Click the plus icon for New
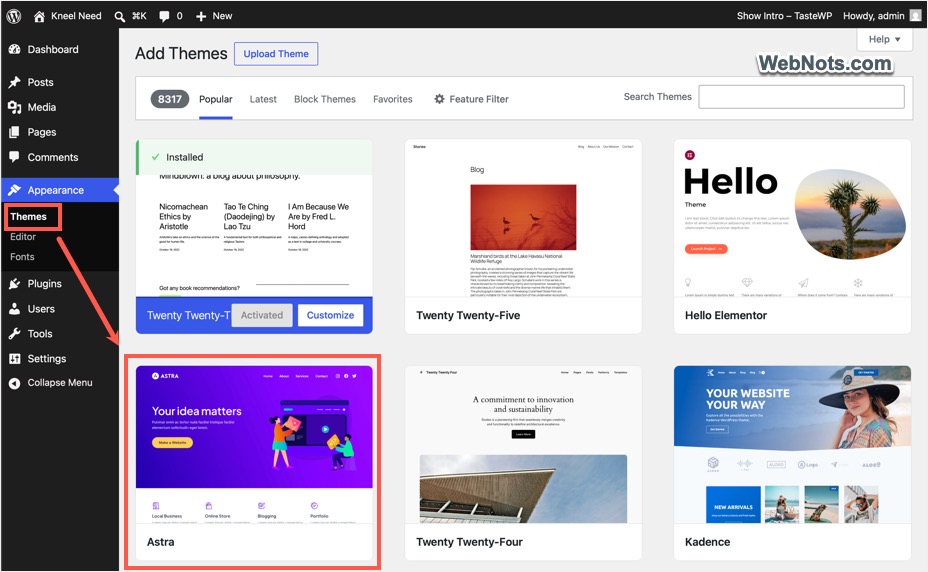Viewport: 928px width, 572px height. click(x=201, y=17)
